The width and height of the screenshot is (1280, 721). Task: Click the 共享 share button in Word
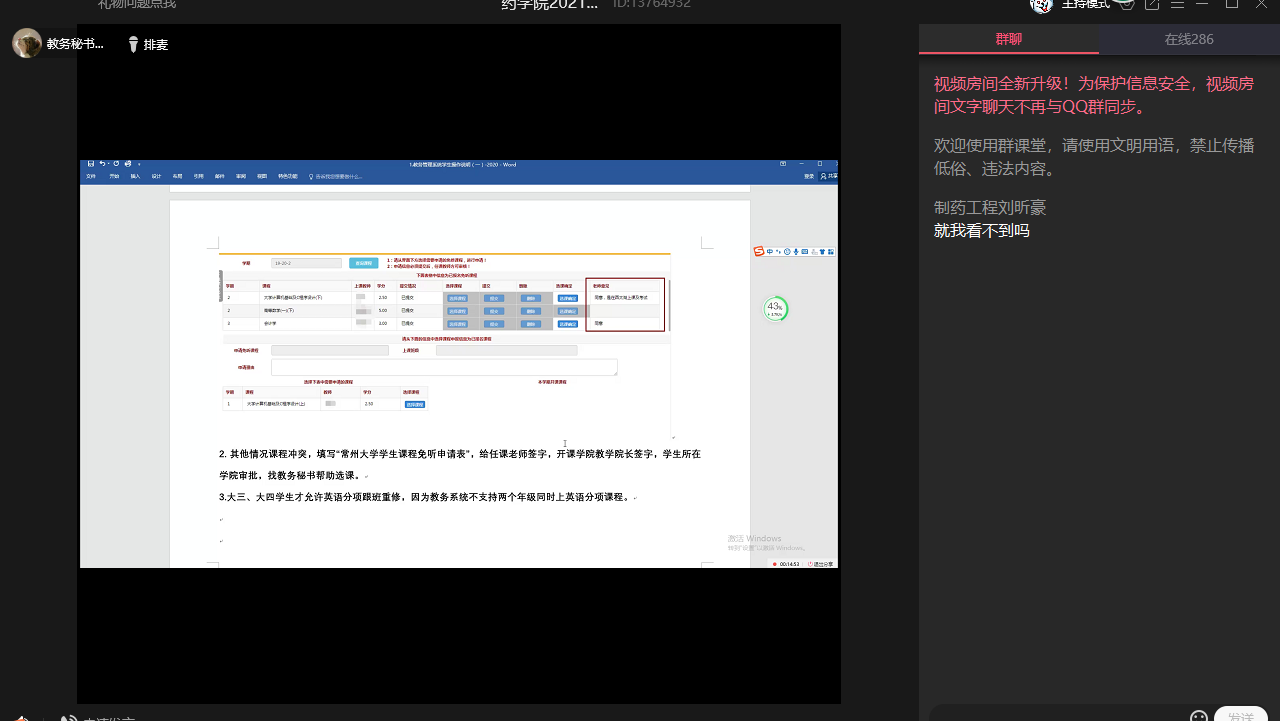tap(827, 176)
